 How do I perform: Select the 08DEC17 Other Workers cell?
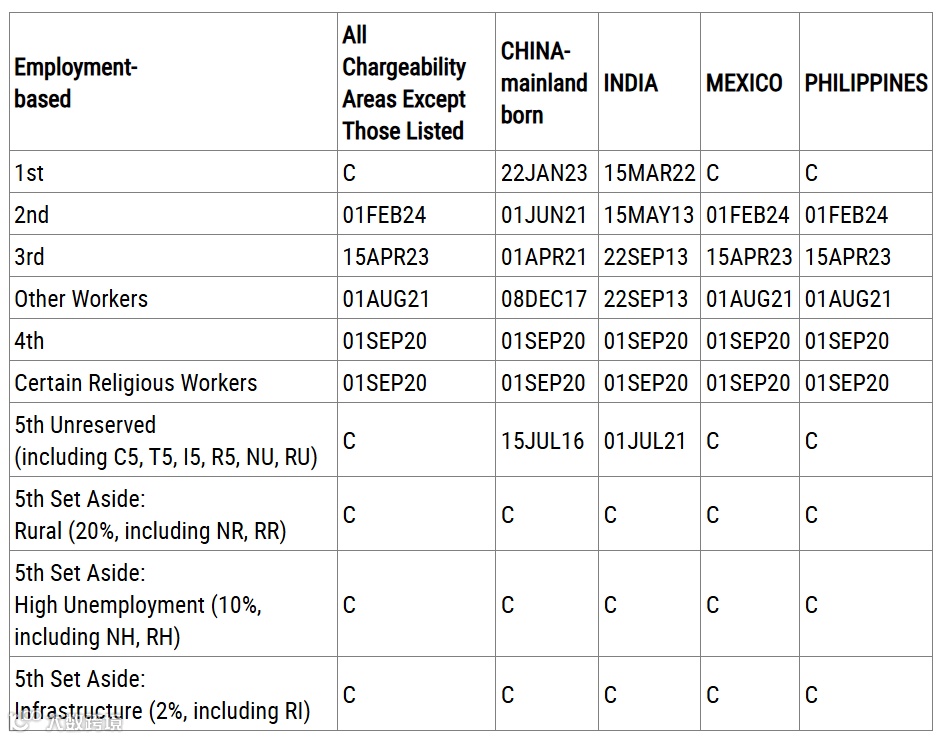544,299
